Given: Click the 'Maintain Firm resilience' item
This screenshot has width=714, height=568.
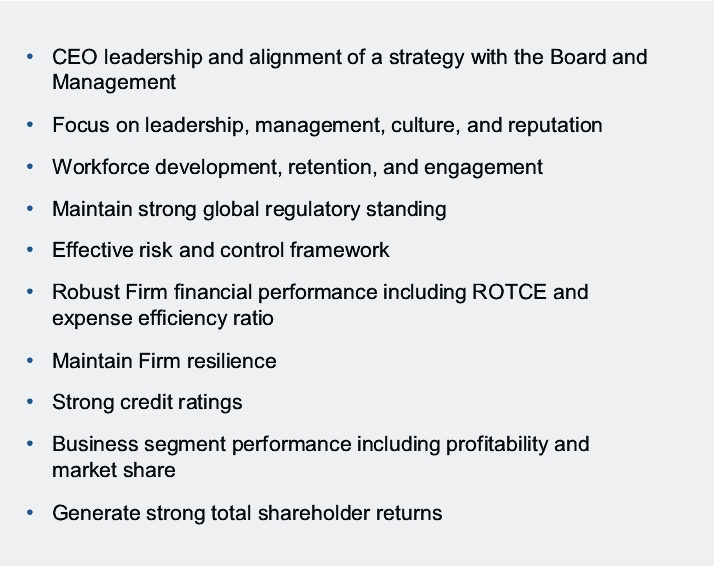Looking at the screenshot, I should (x=164, y=360).
